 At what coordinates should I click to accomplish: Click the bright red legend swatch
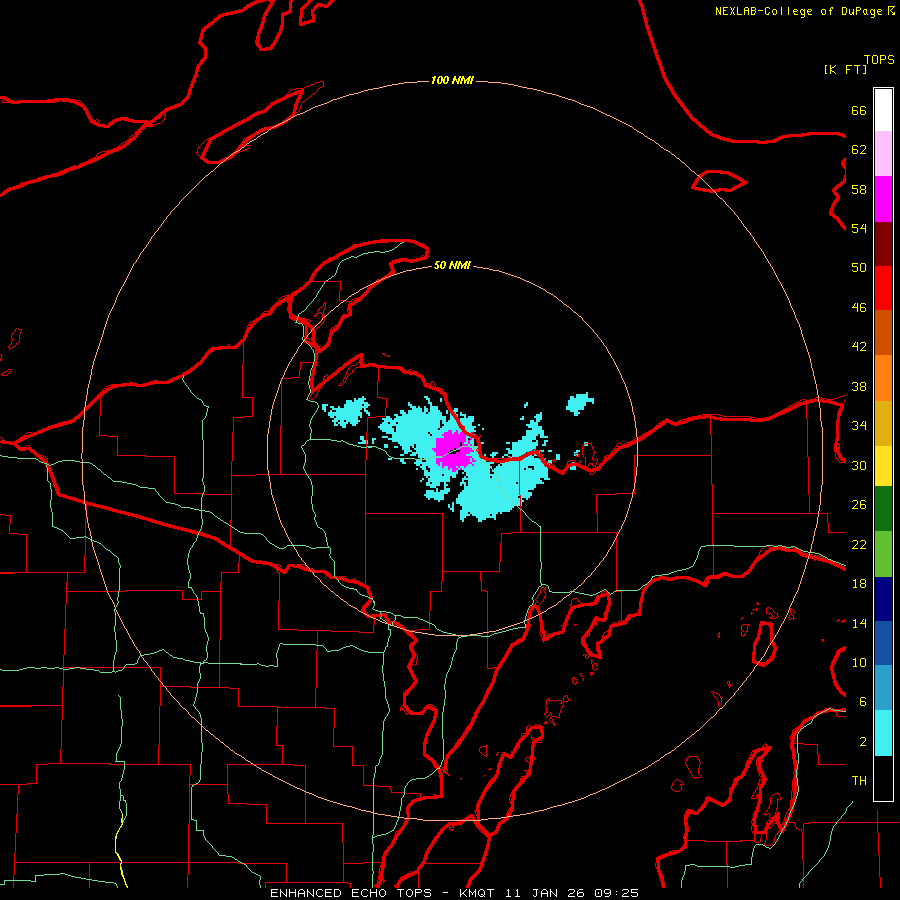(883, 289)
